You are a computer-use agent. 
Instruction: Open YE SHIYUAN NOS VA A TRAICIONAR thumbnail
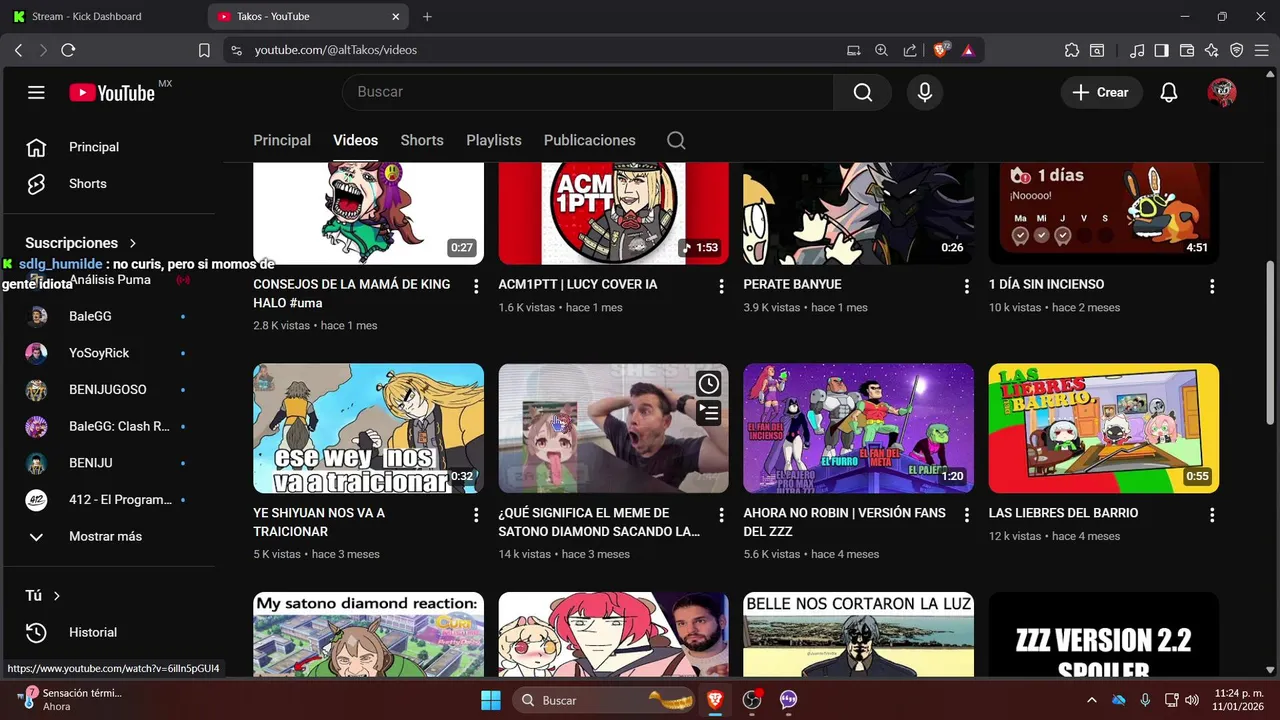point(368,428)
